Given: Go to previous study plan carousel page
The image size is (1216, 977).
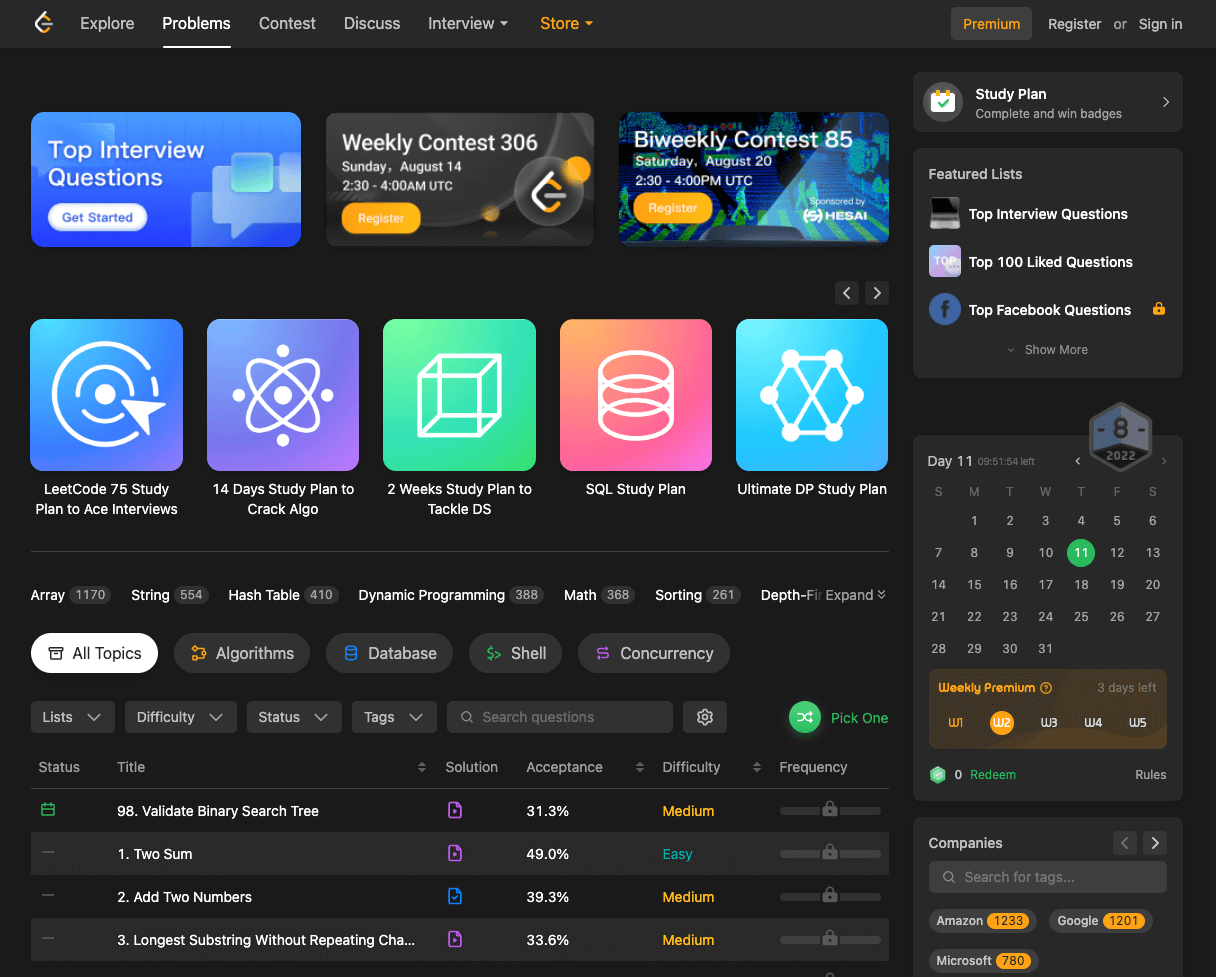Looking at the screenshot, I should [848, 293].
